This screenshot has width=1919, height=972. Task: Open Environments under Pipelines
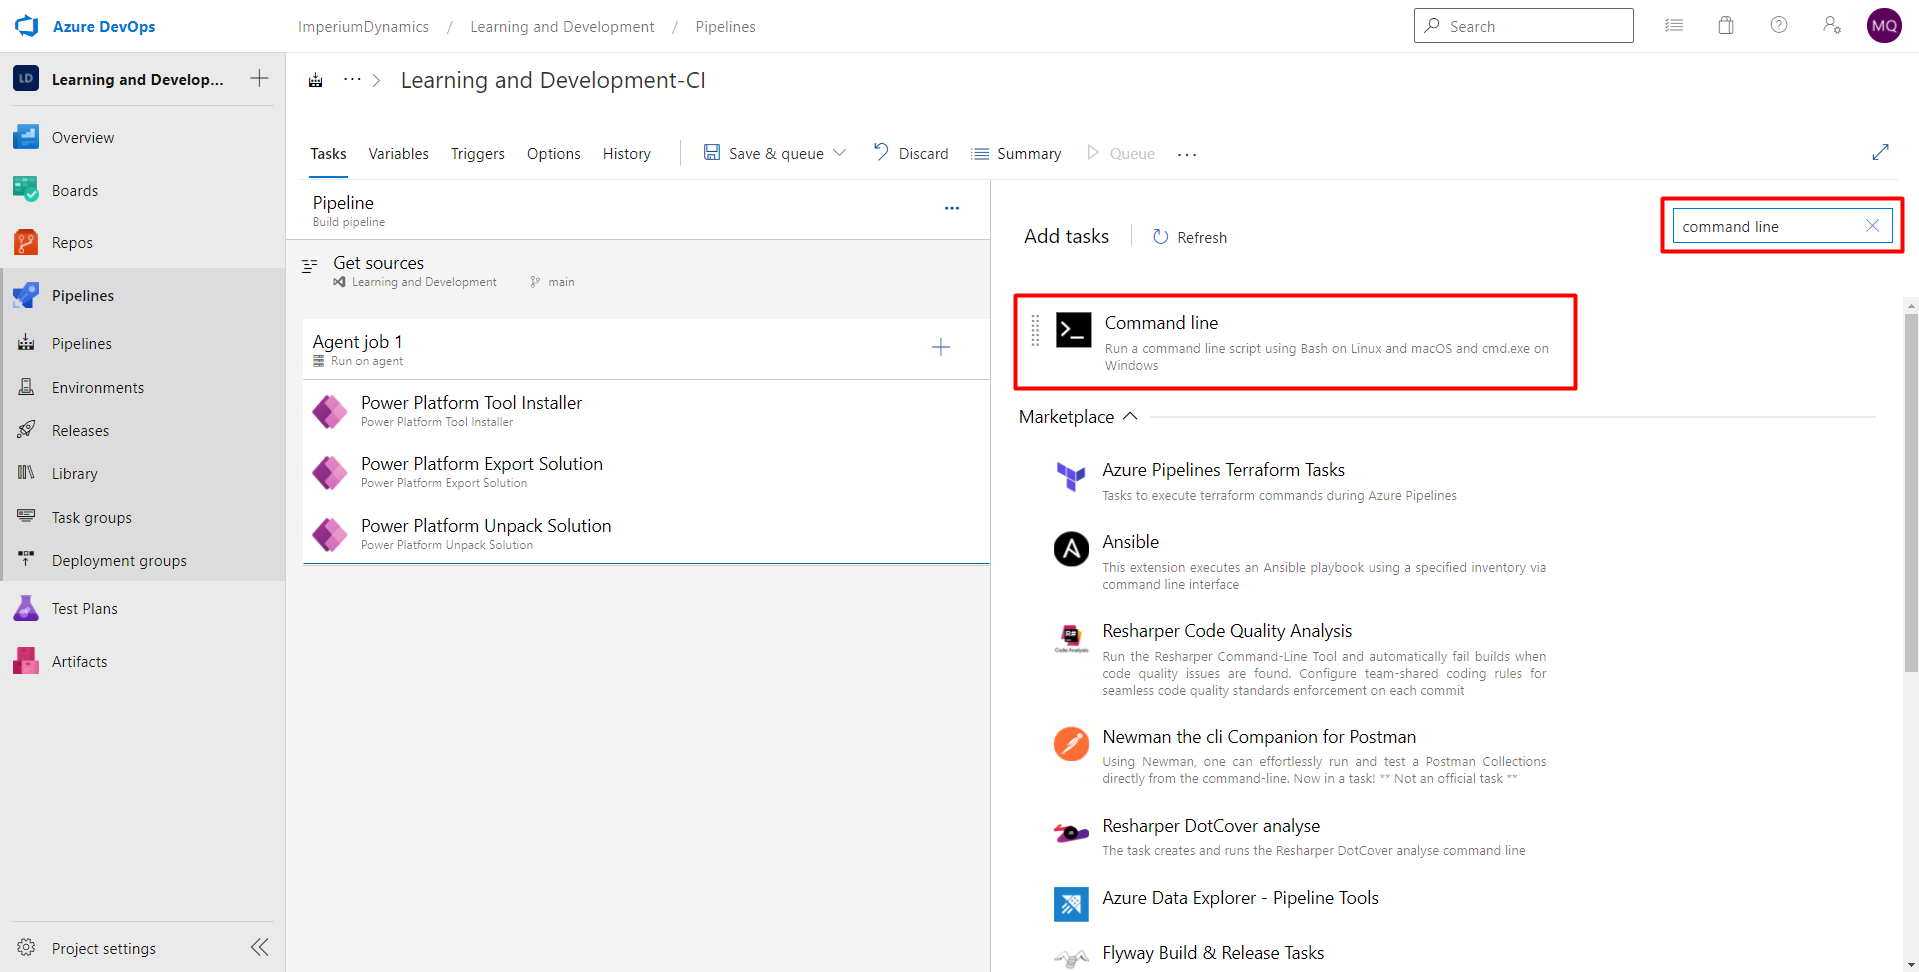pyautogui.click(x=96, y=387)
